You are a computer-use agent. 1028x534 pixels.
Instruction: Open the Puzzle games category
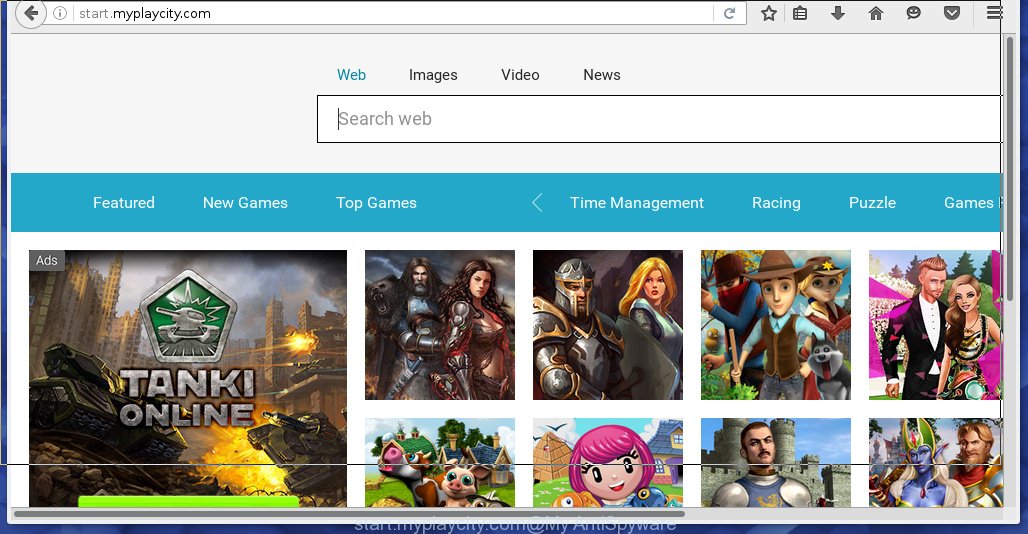tap(872, 202)
